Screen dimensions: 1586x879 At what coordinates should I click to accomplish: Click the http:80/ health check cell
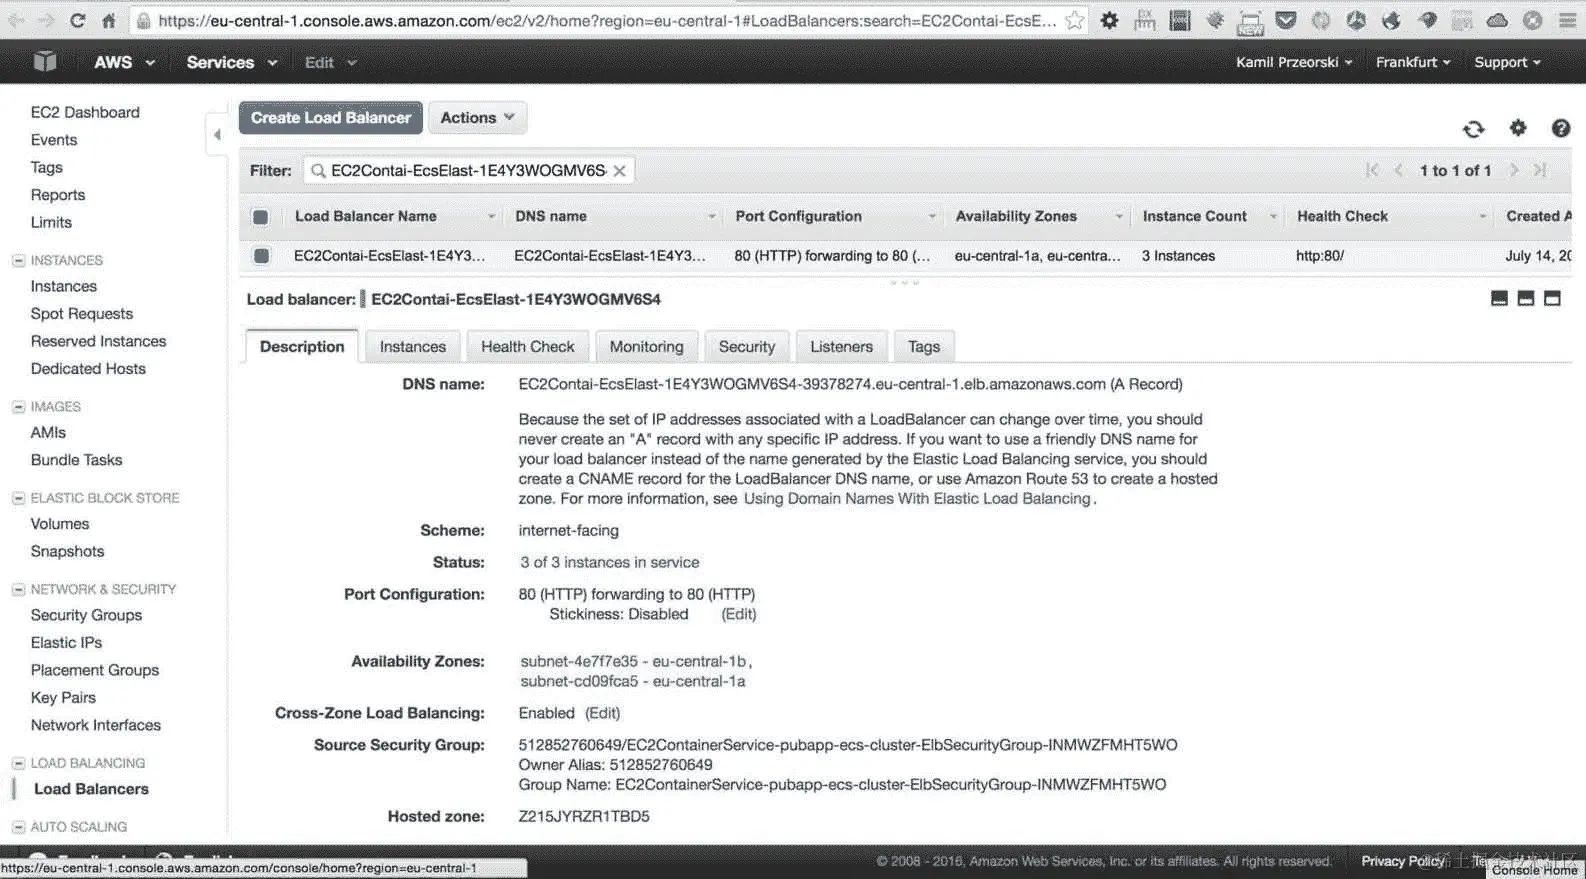coord(1320,256)
